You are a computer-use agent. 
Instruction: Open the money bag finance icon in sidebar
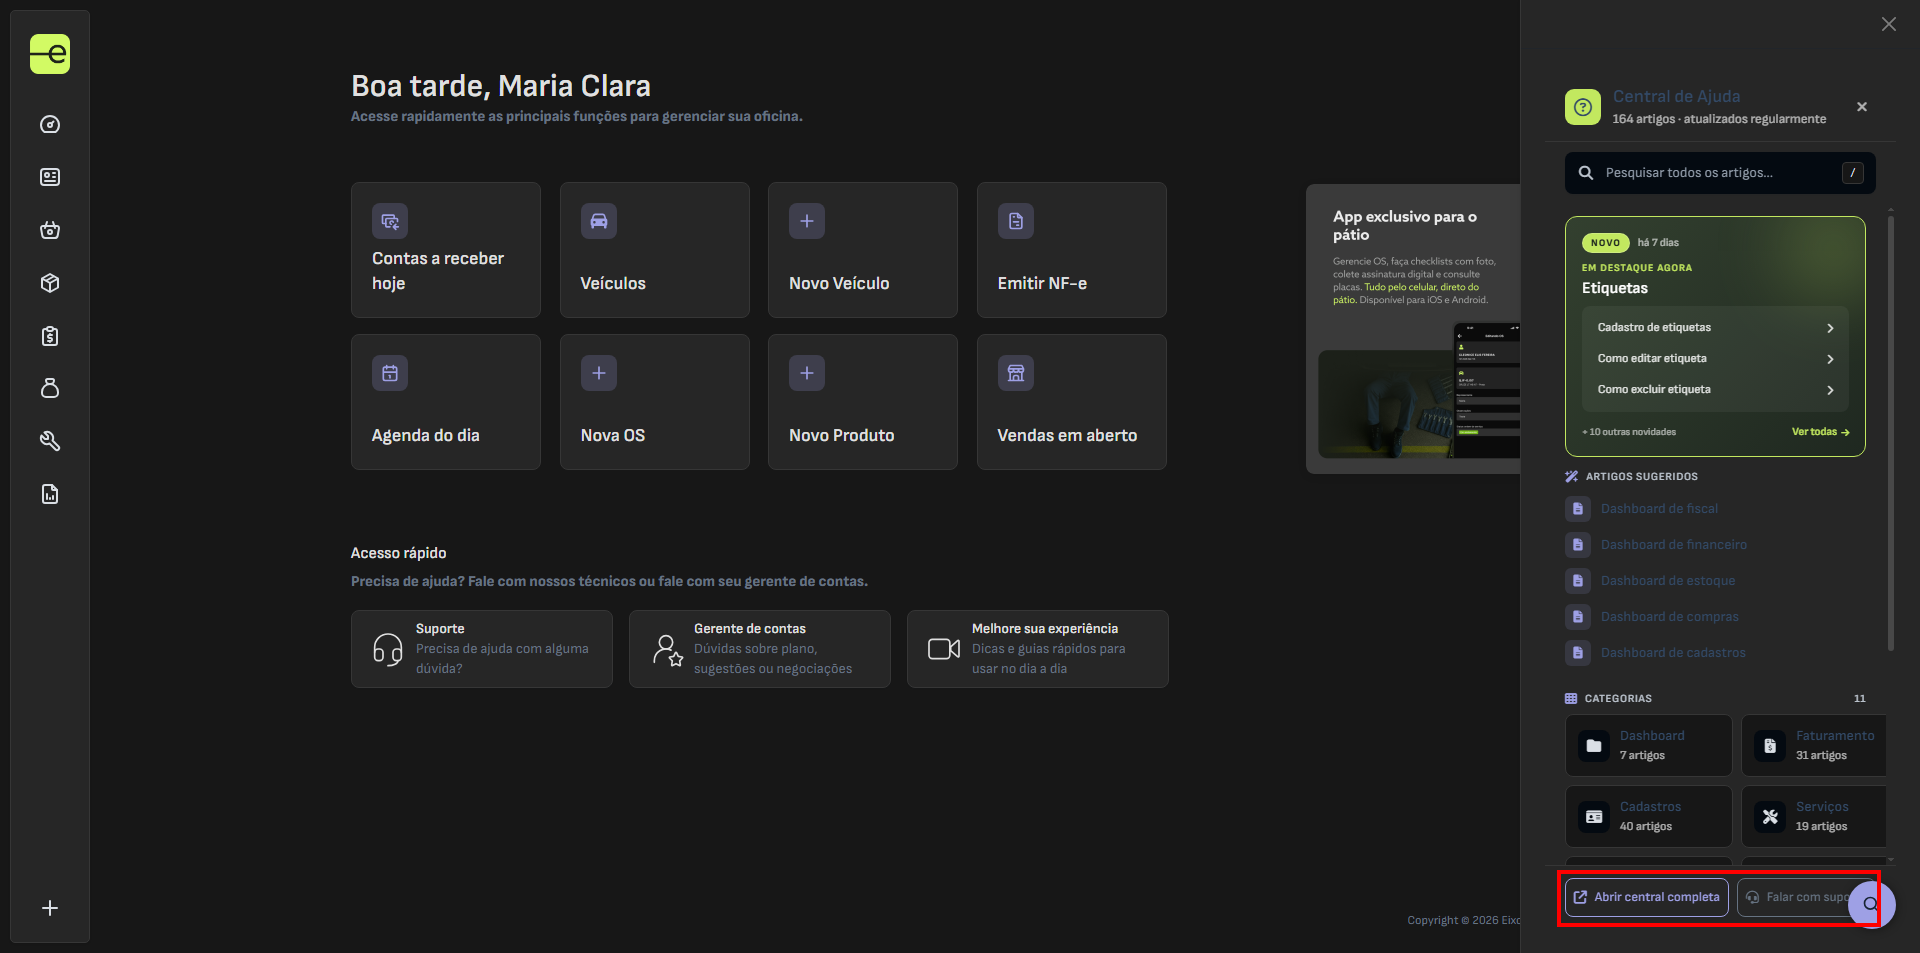tap(50, 388)
